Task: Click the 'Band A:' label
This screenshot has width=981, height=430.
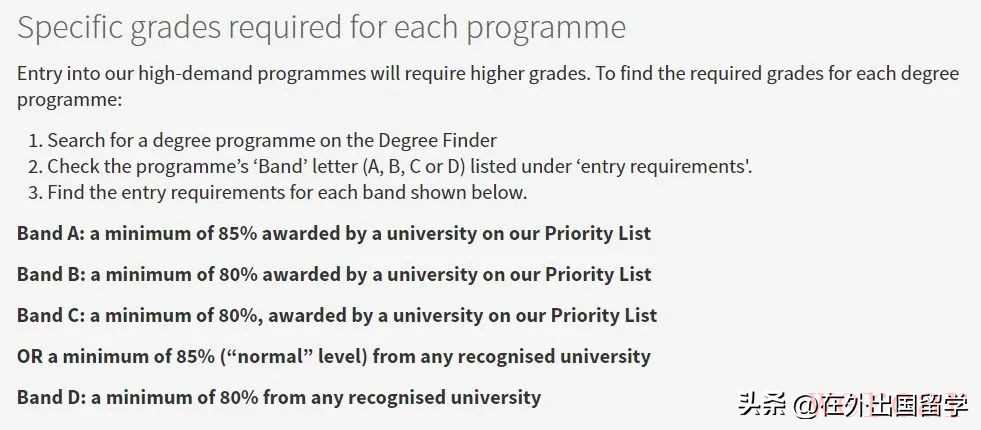Action: point(50,234)
